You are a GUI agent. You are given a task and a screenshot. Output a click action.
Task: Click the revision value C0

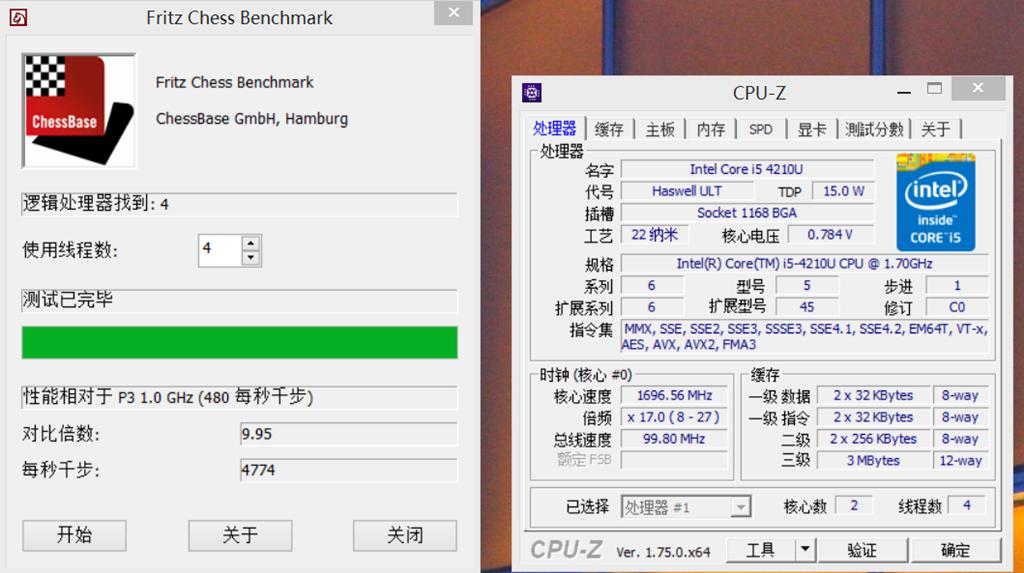pyautogui.click(x=957, y=307)
